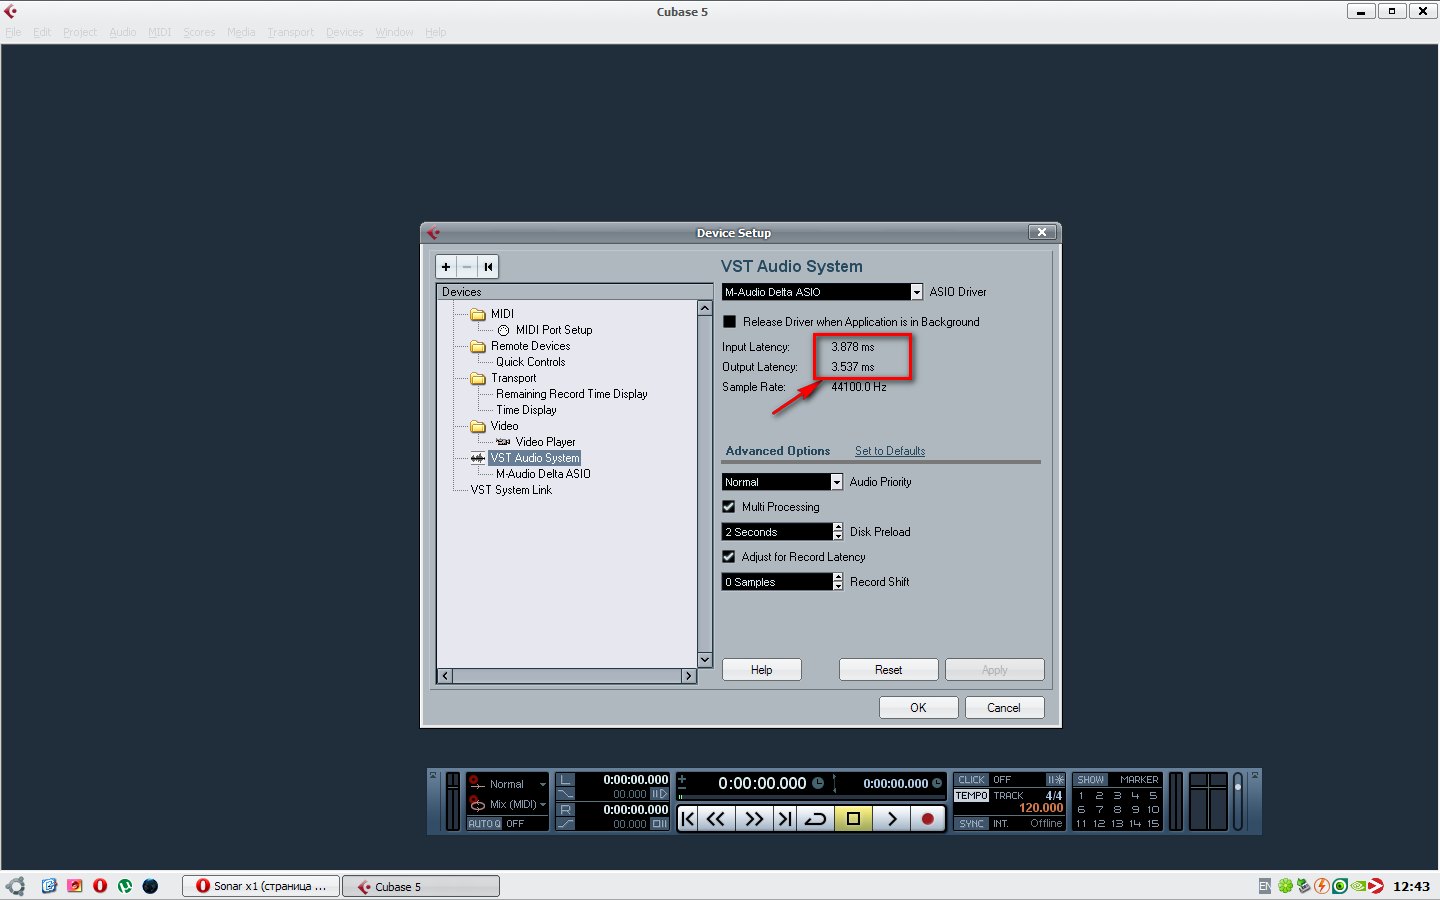Toggle the SYNC button in transport
The width and height of the screenshot is (1440, 900).
click(x=971, y=824)
